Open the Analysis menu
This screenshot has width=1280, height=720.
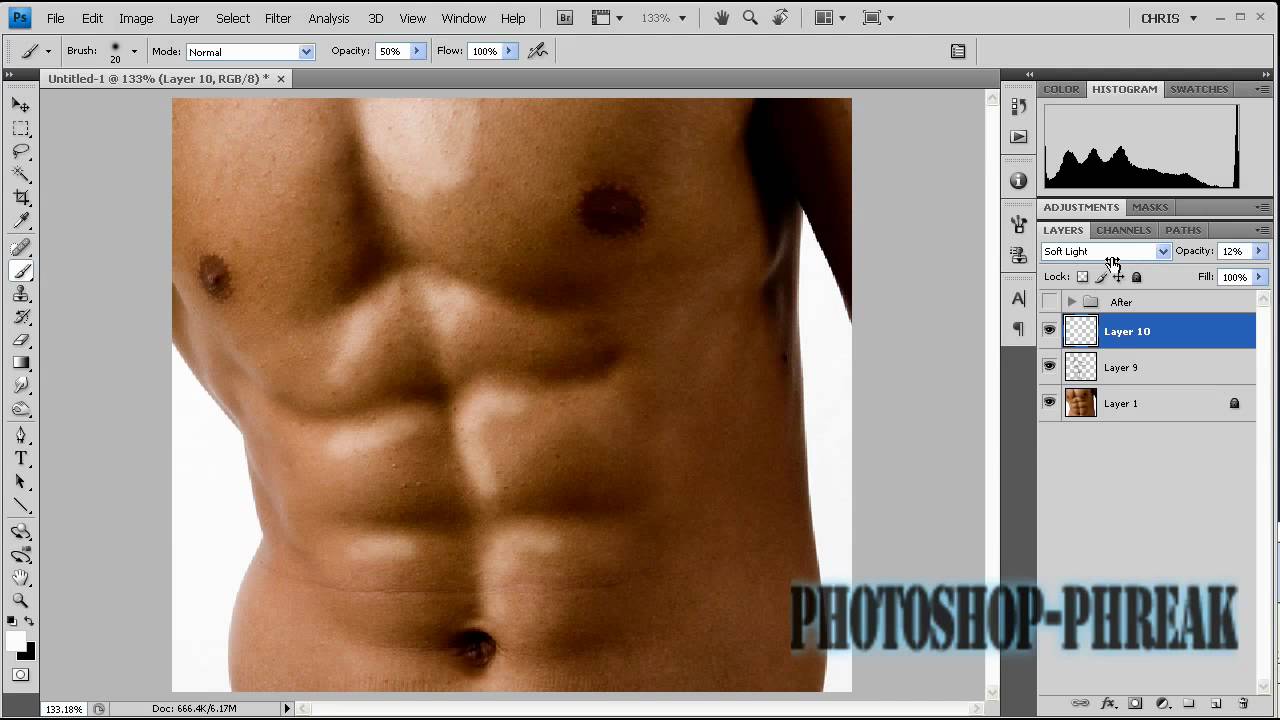(329, 18)
